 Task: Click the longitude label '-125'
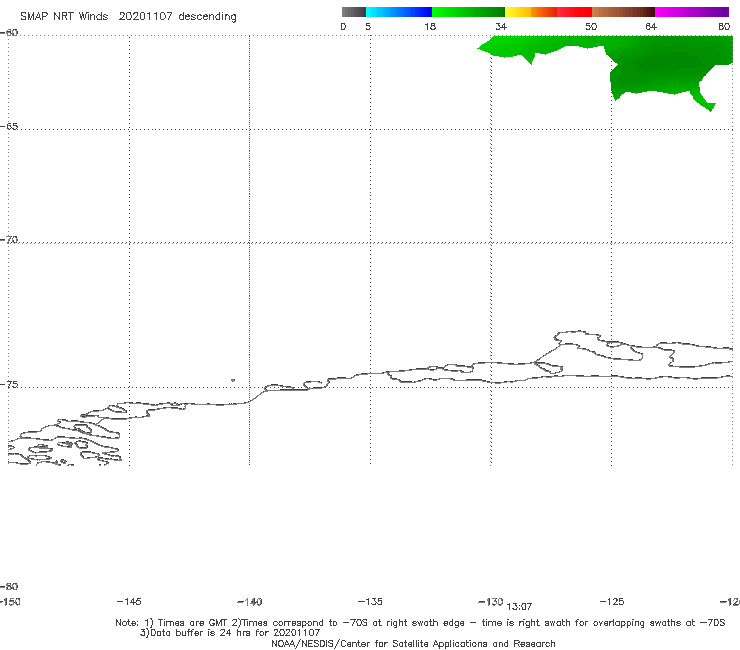click(612, 601)
